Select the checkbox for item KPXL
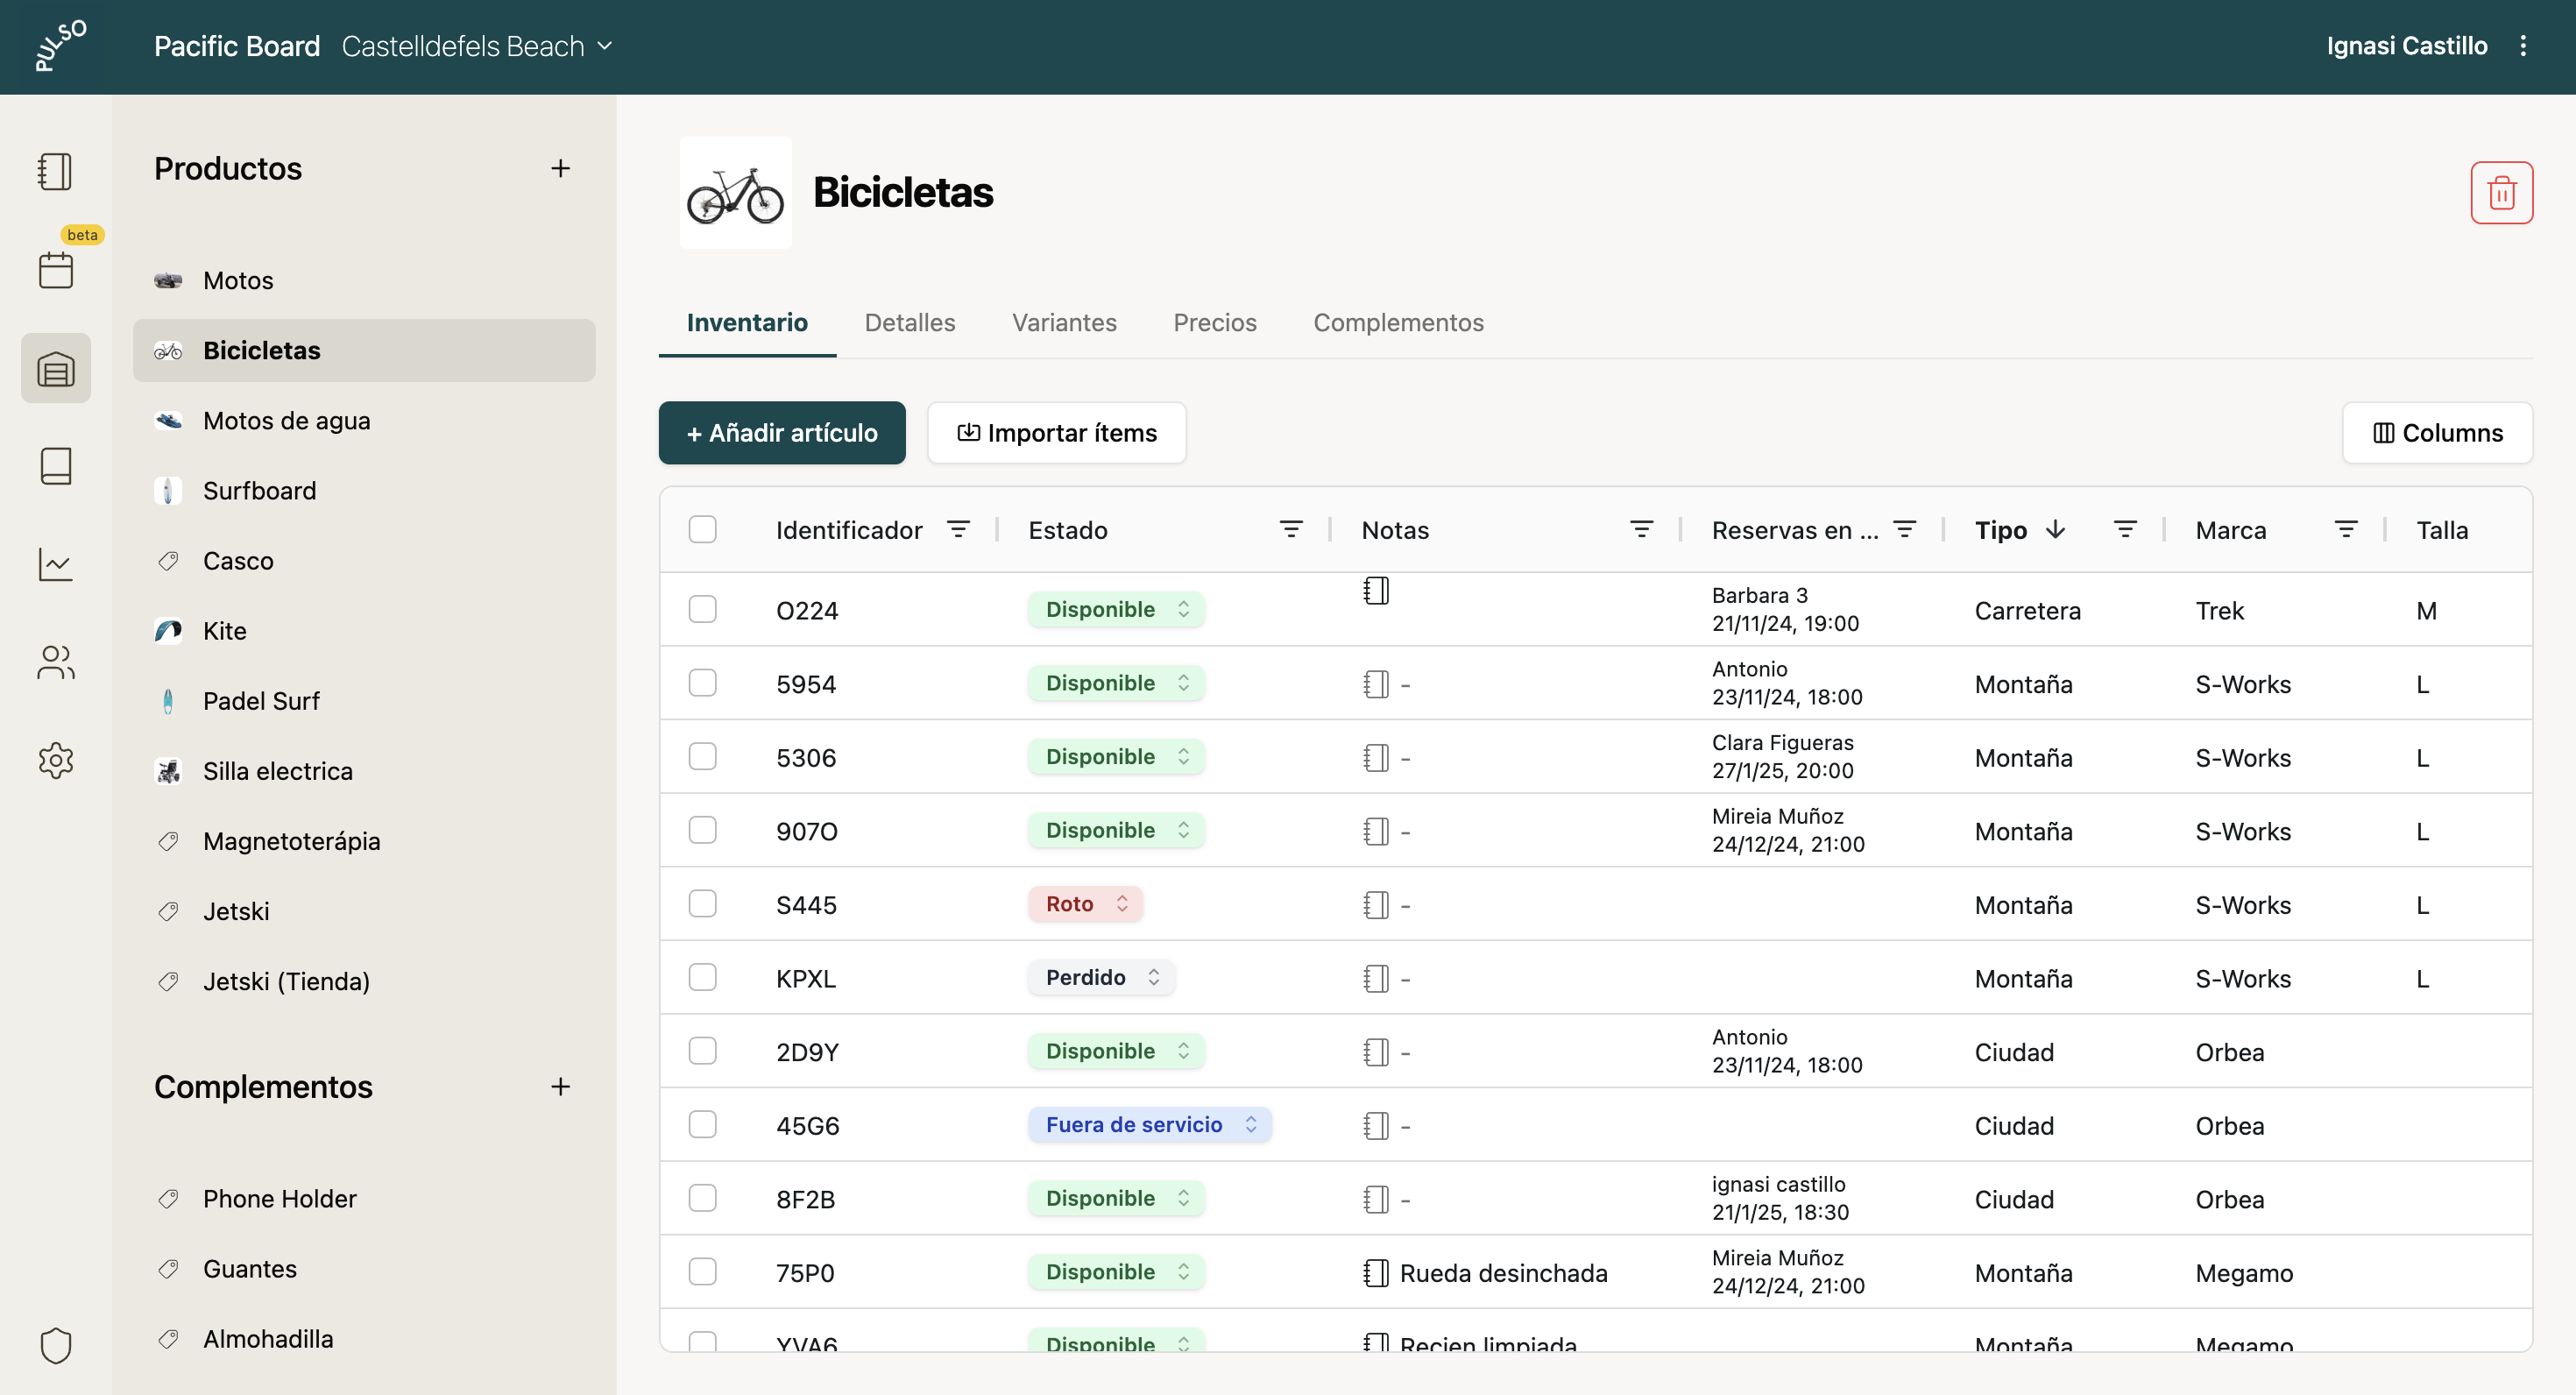 point(703,977)
